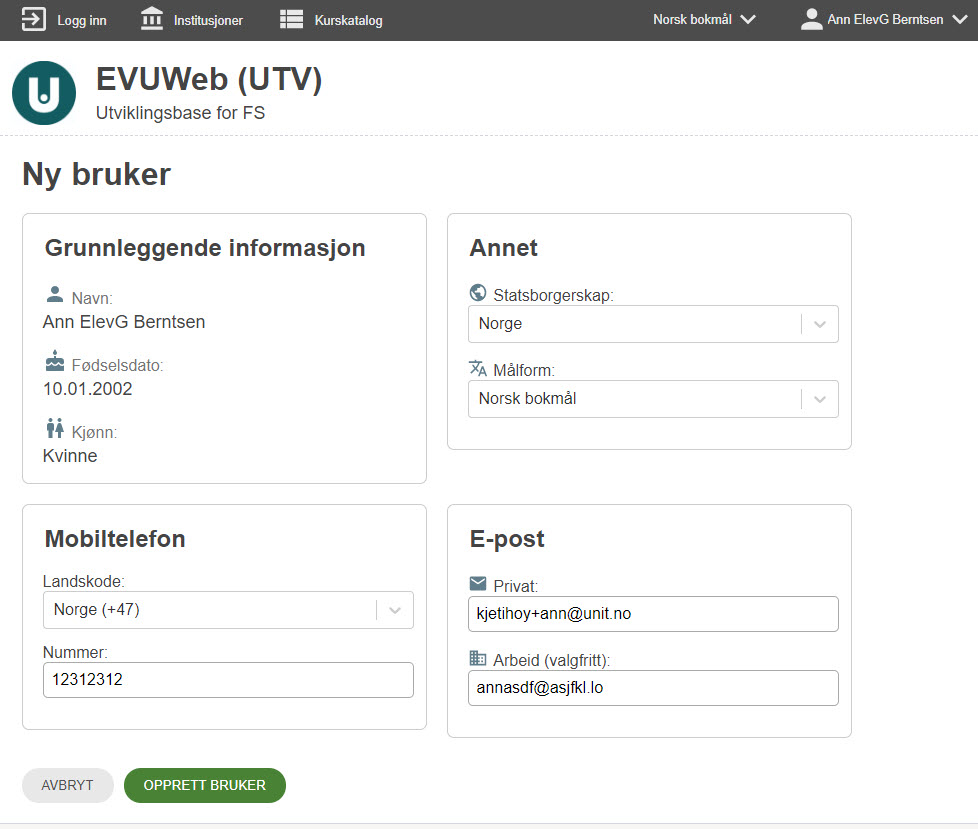This screenshot has width=978, height=829.
Task: Click the EVUWeb round U logo
Action: [44, 93]
